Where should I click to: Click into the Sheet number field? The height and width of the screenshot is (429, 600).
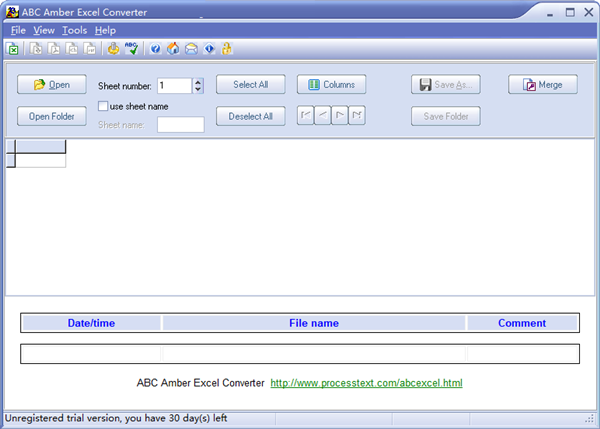click(174, 86)
